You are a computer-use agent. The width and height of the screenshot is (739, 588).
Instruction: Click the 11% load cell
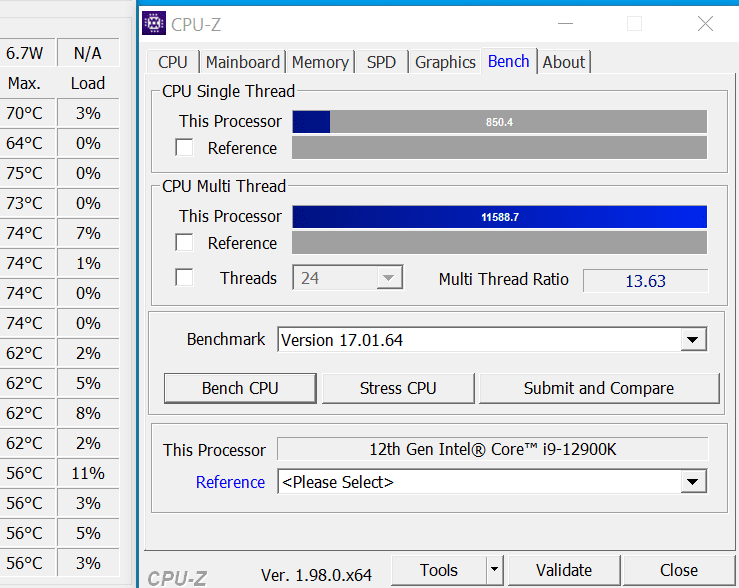88,473
